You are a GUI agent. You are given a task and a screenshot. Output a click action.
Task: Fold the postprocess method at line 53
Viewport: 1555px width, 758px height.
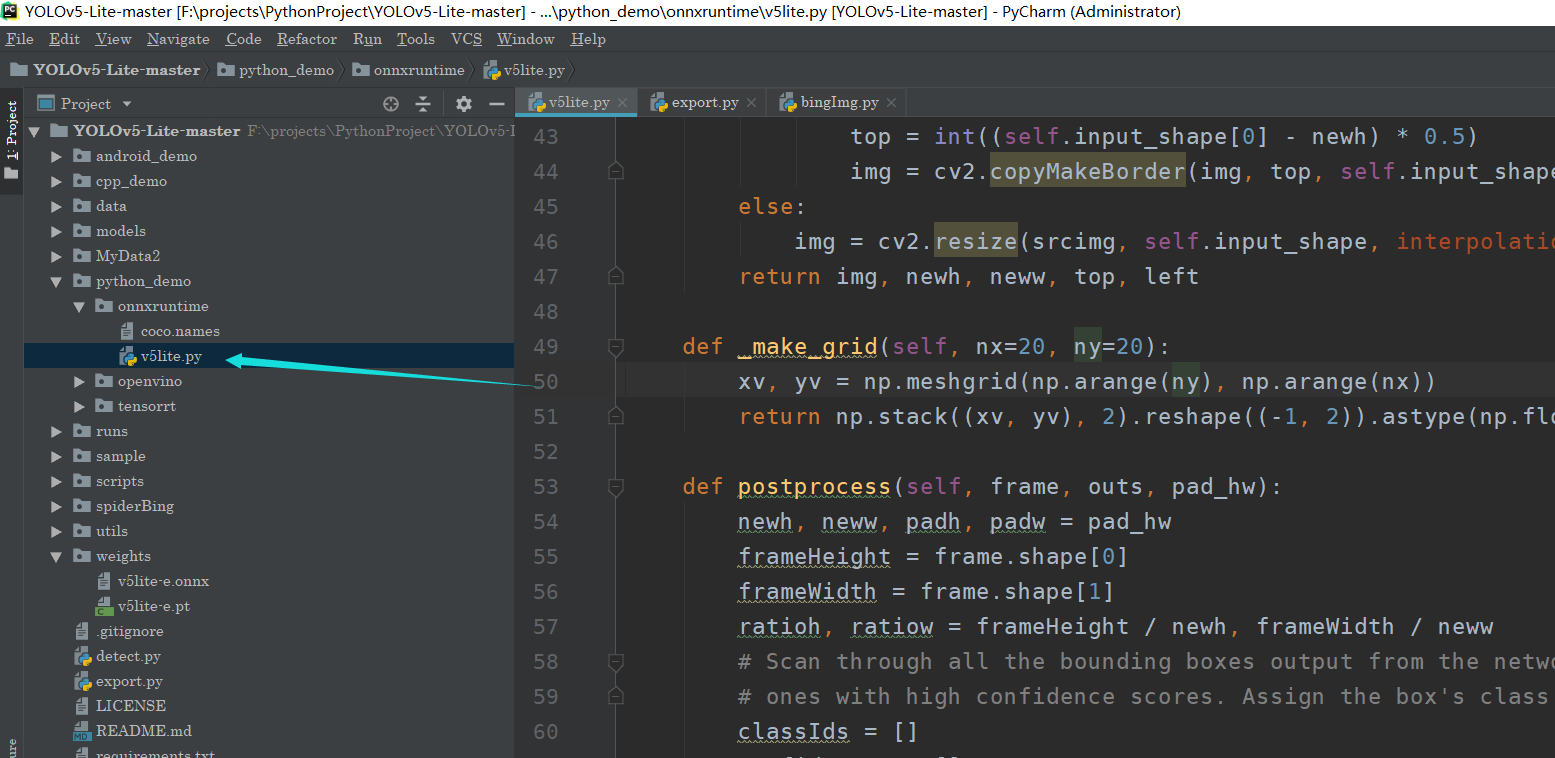616,487
